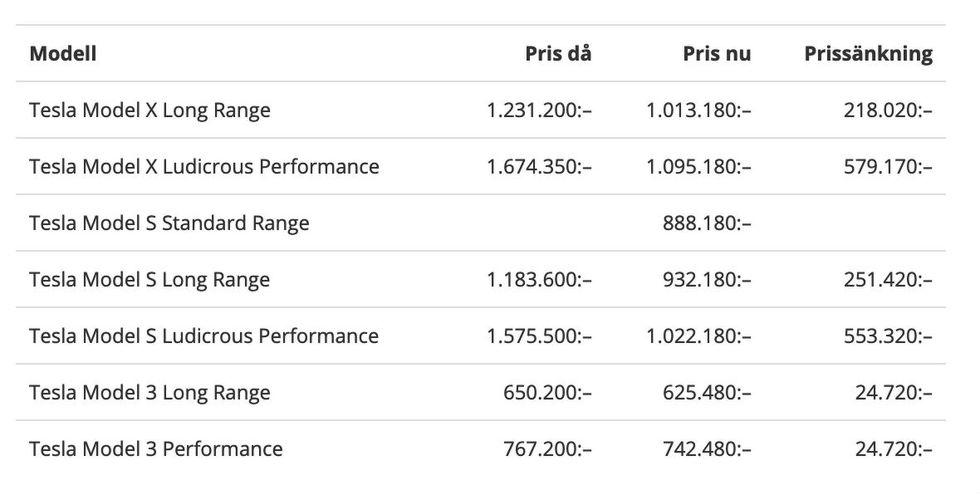The image size is (980, 495).
Task: Select the Tesla Model S Long Range cell
Action: click(149, 279)
